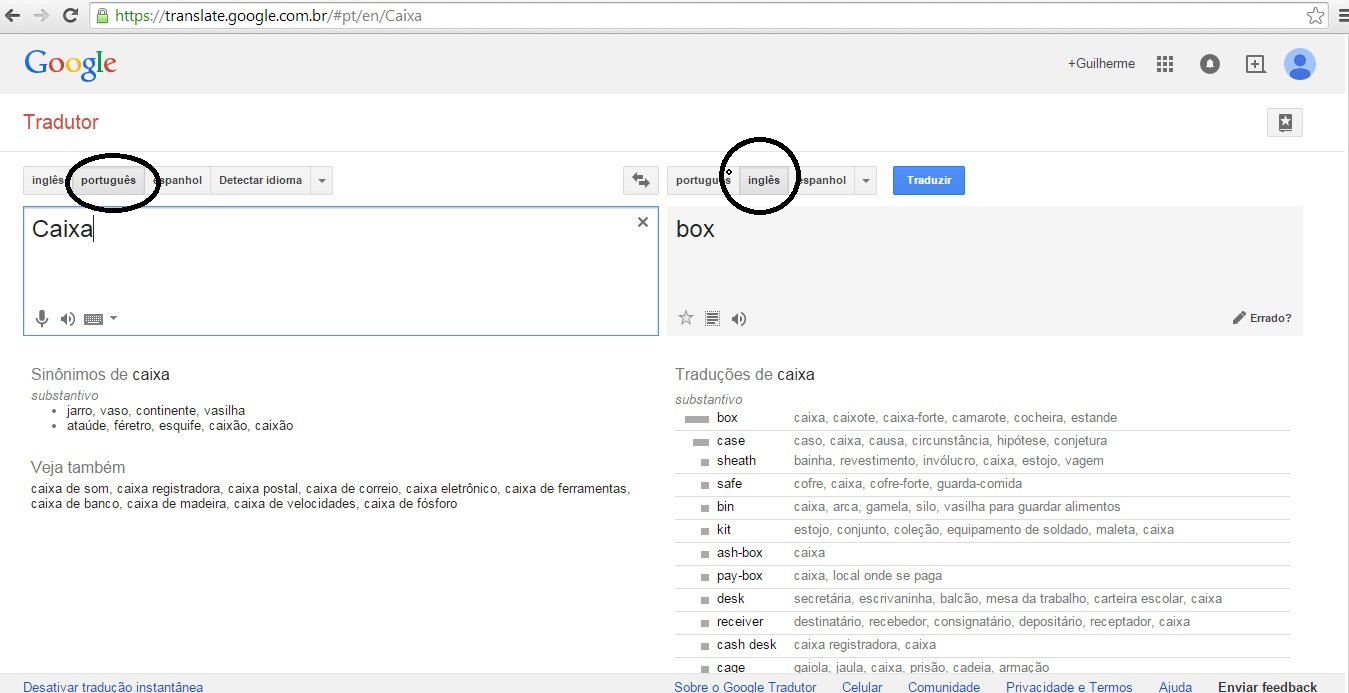Viewport: 1349px width, 693px height.
Task: Click Desativar tradução instantânea
Action: coord(113,687)
